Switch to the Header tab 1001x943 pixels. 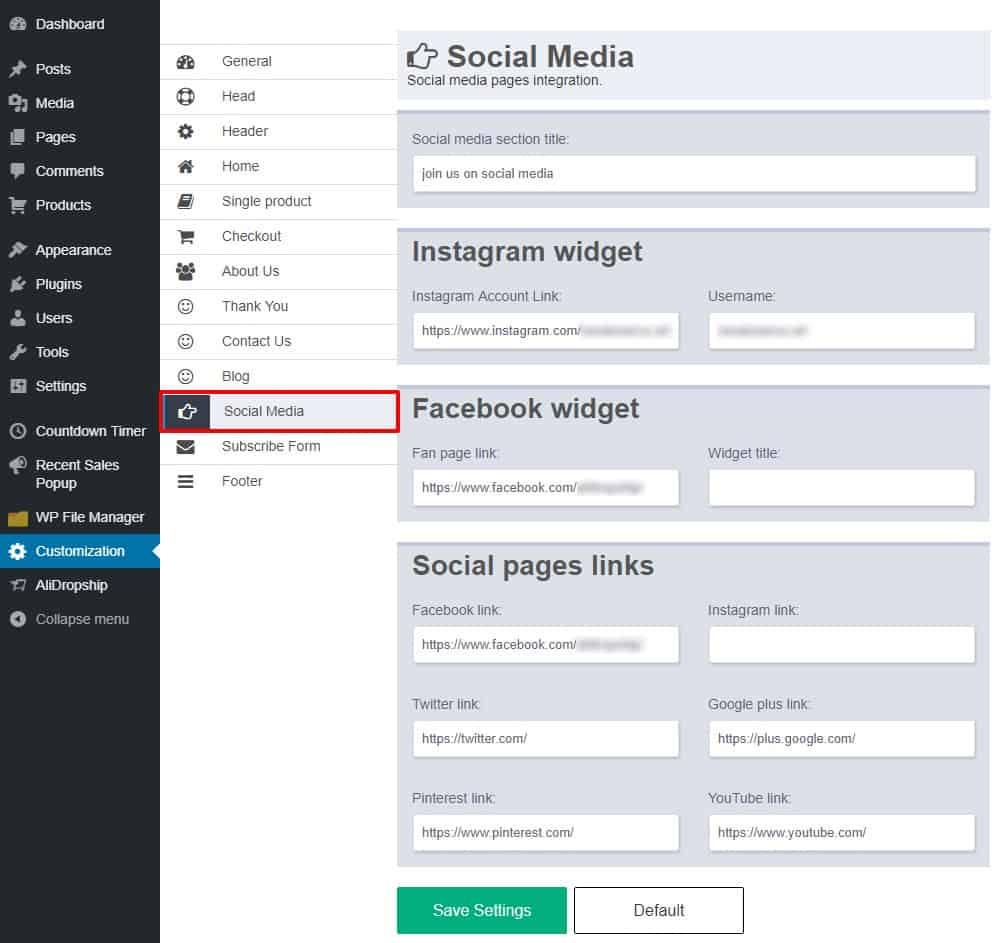click(279, 132)
